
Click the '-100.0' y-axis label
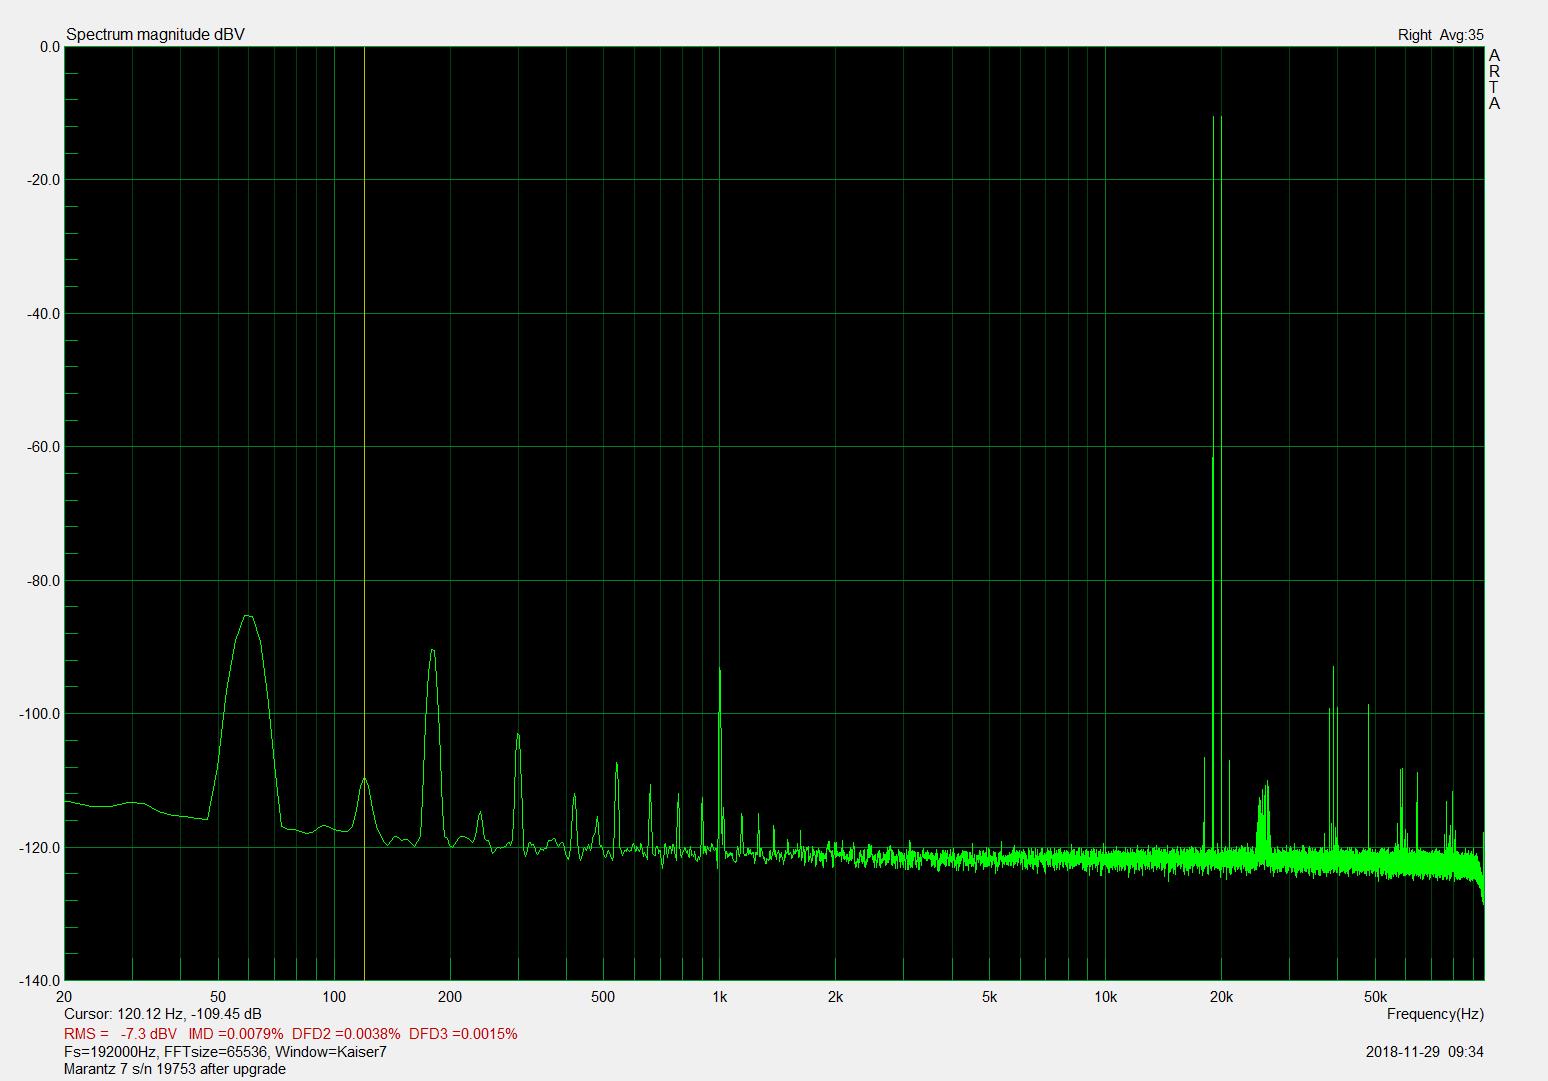(41, 714)
